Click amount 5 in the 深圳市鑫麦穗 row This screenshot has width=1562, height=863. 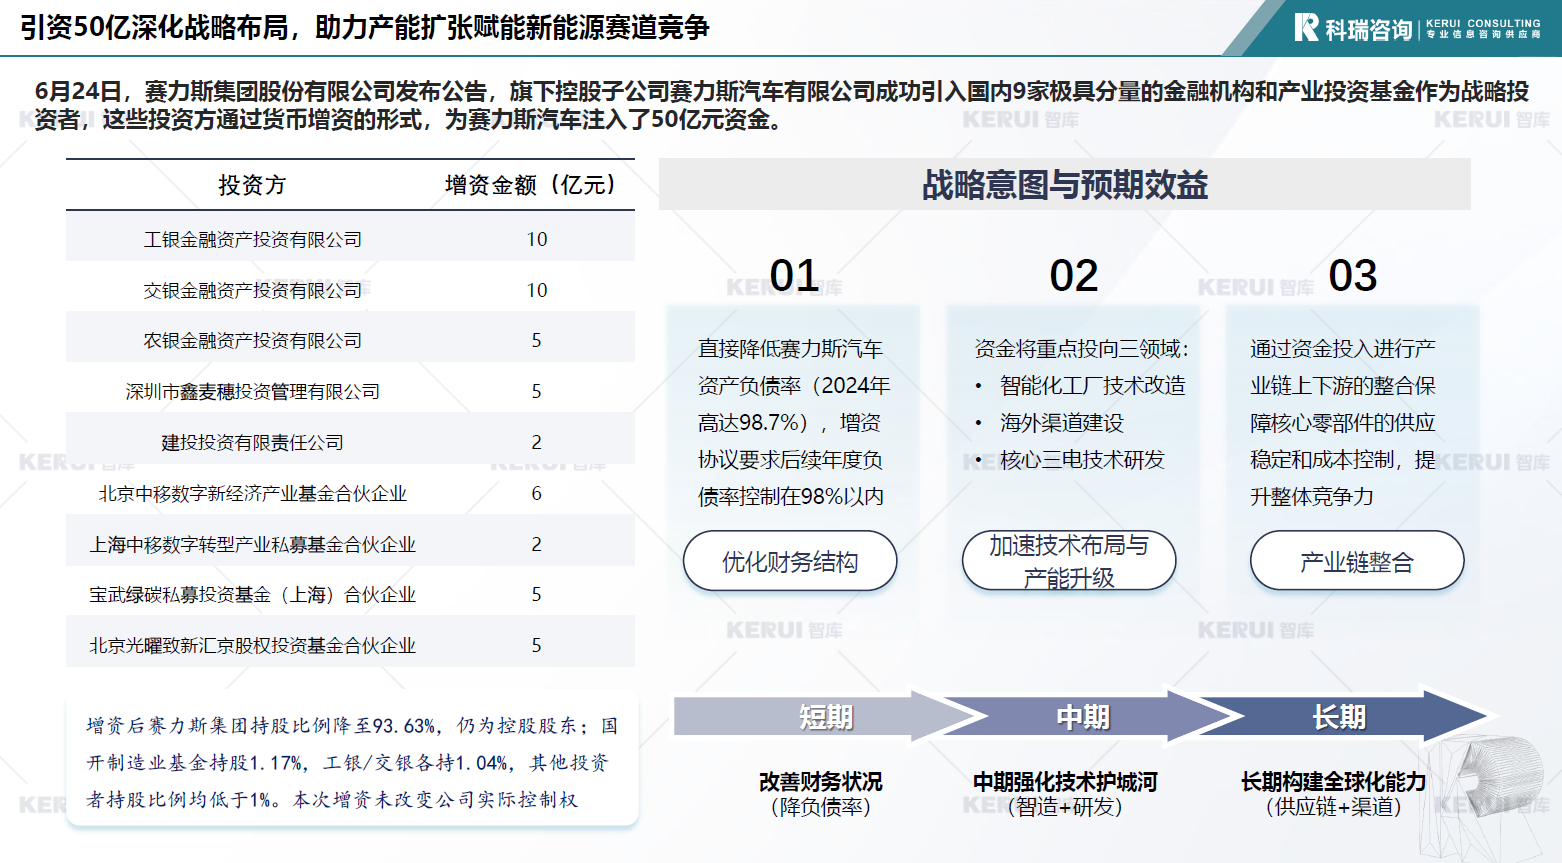pyautogui.click(x=536, y=391)
